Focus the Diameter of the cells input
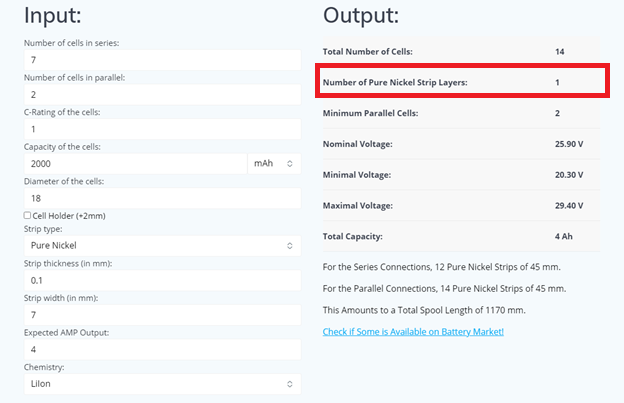Viewport: 624px width, 403px height. coord(162,198)
